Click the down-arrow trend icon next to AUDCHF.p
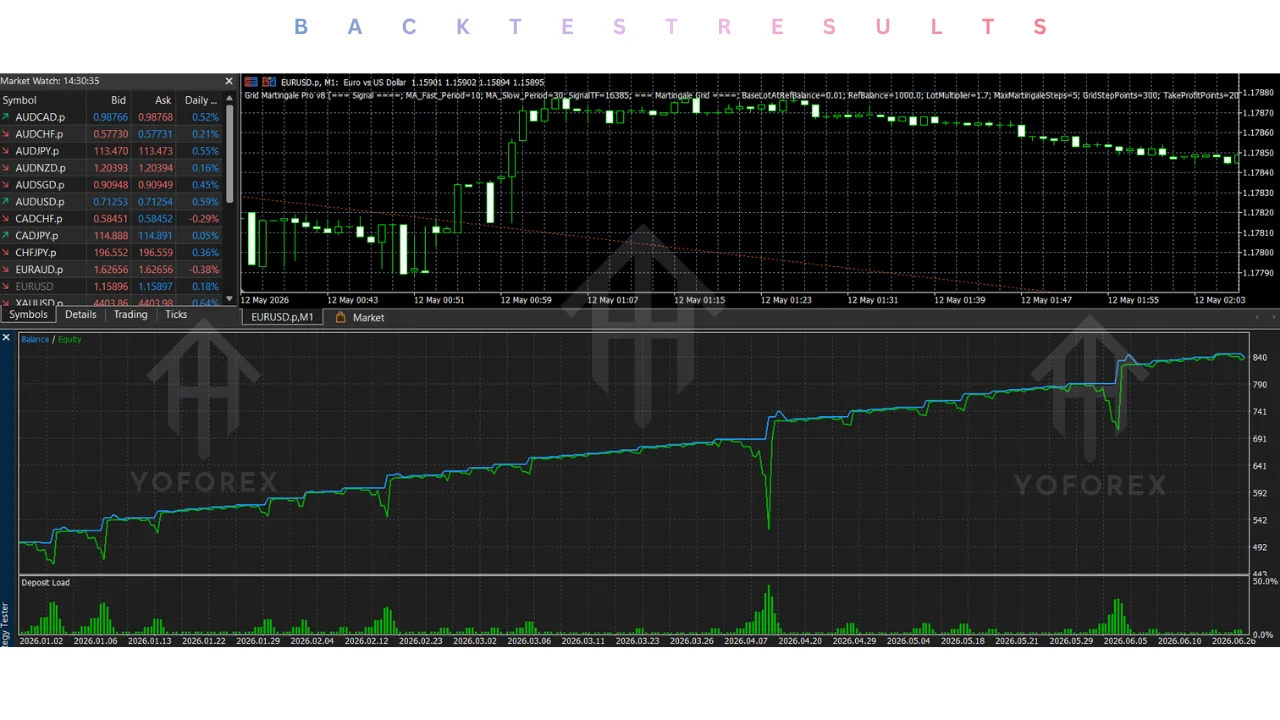This screenshot has width=1280, height=720. click(x=6, y=134)
